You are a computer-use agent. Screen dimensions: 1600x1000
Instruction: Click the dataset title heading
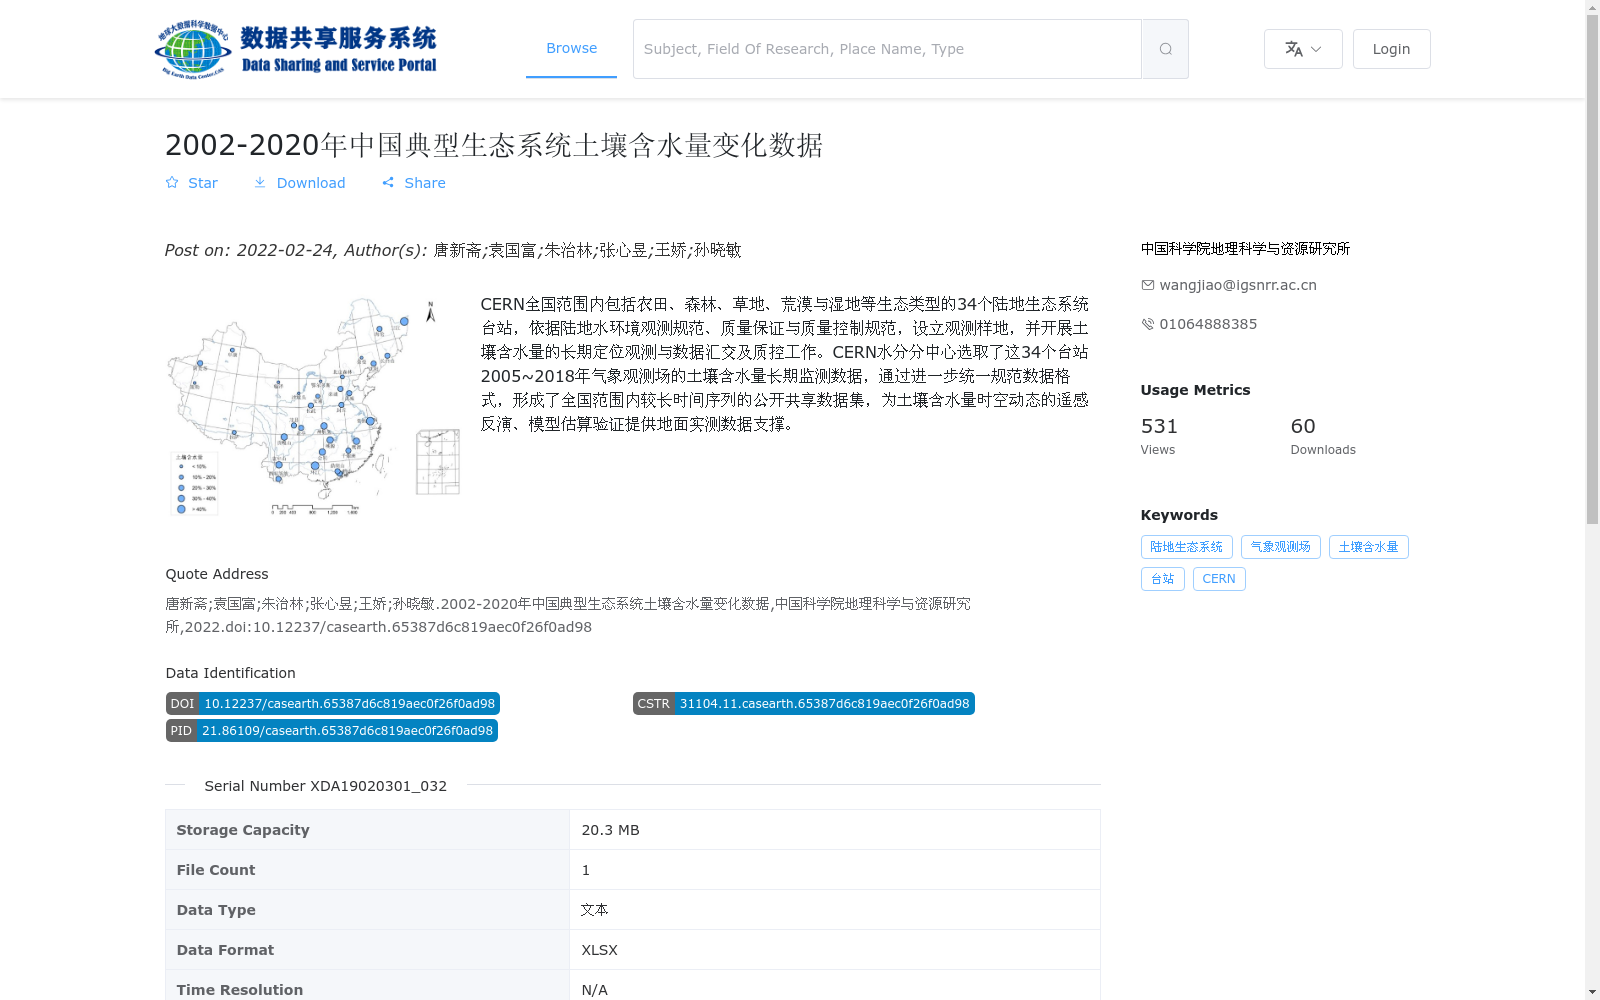tap(494, 145)
